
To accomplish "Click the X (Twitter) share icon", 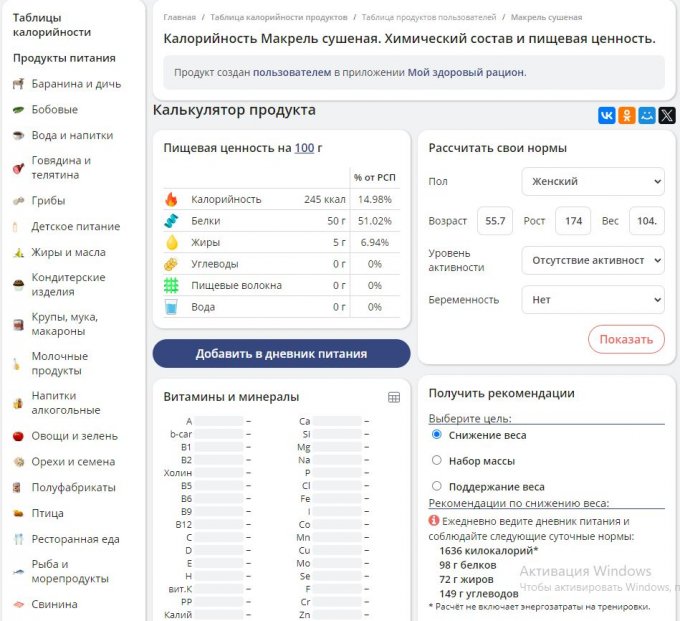I will pyautogui.click(x=667, y=115).
